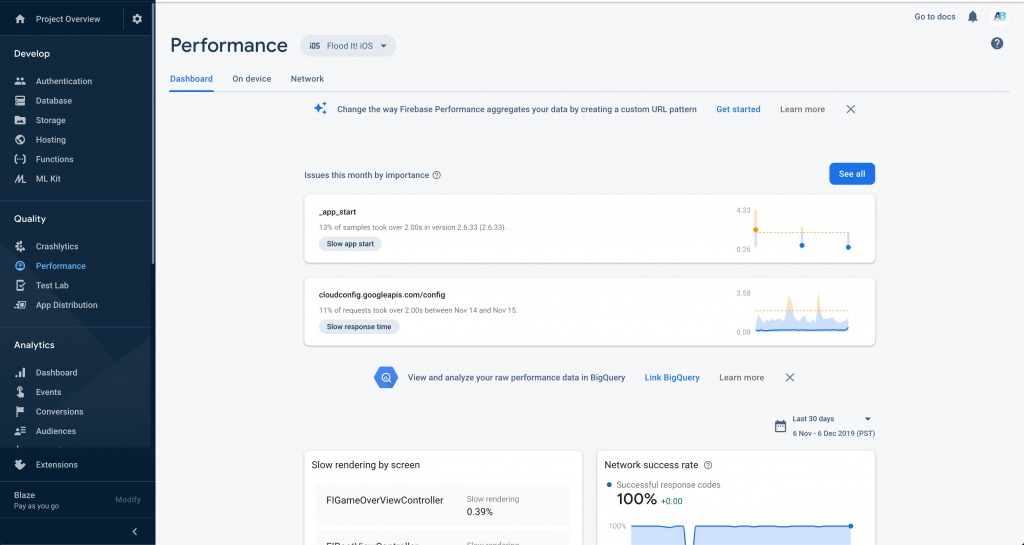Open Project Overview home icon

20,19
